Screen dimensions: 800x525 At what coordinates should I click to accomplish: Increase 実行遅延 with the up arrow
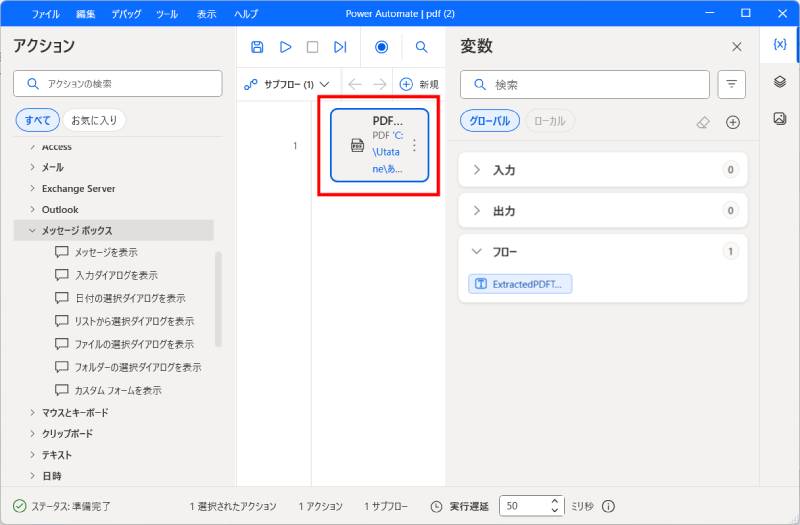click(x=555, y=501)
